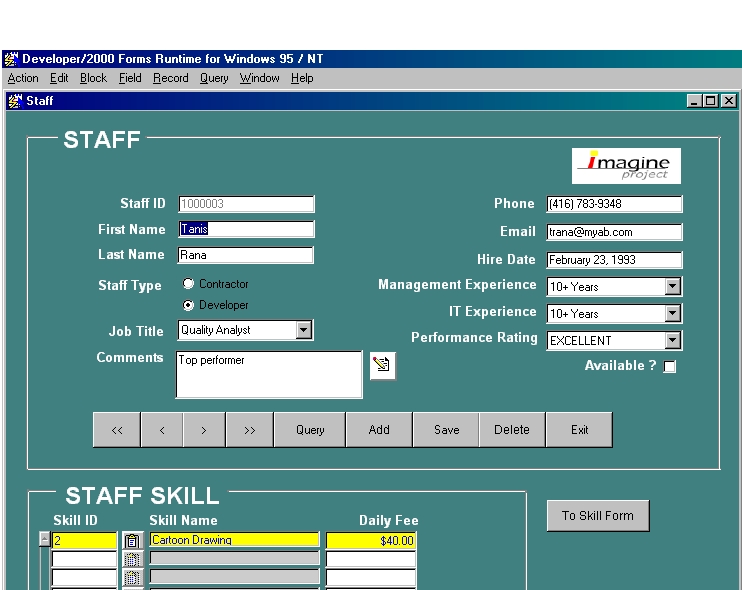742x590 pixels.
Task: Select the Contractor staff type
Action: coord(189,284)
